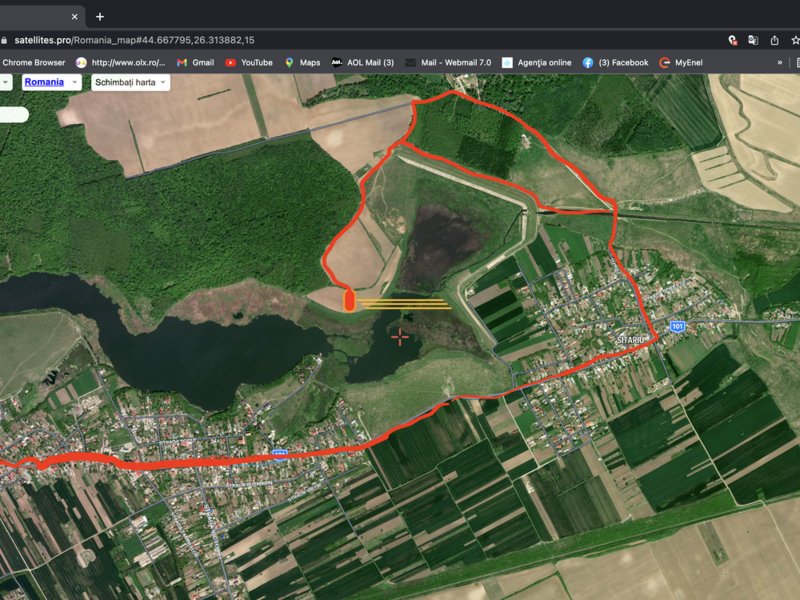Close the current browser tab
Viewport: 800px width, 600px height.
[x=76, y=16]
